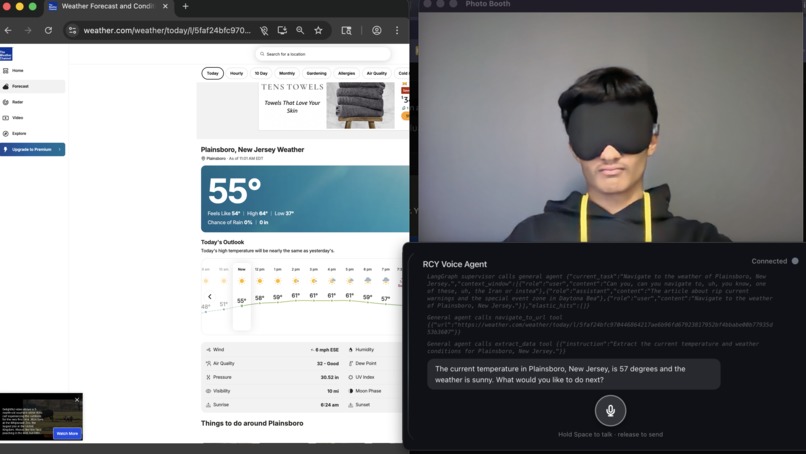Select the 10 Day tab
This screenshot has height=454, width=806.
click(x=261, y=74)
